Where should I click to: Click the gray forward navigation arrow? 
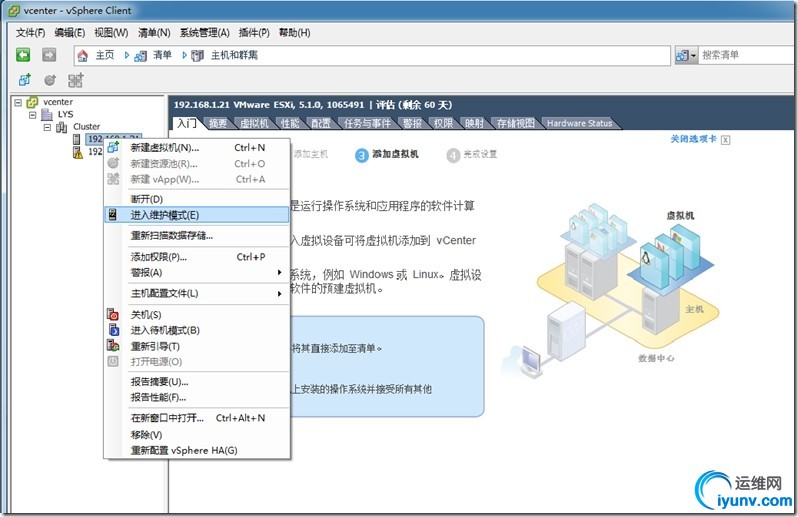tap(49, 54)
